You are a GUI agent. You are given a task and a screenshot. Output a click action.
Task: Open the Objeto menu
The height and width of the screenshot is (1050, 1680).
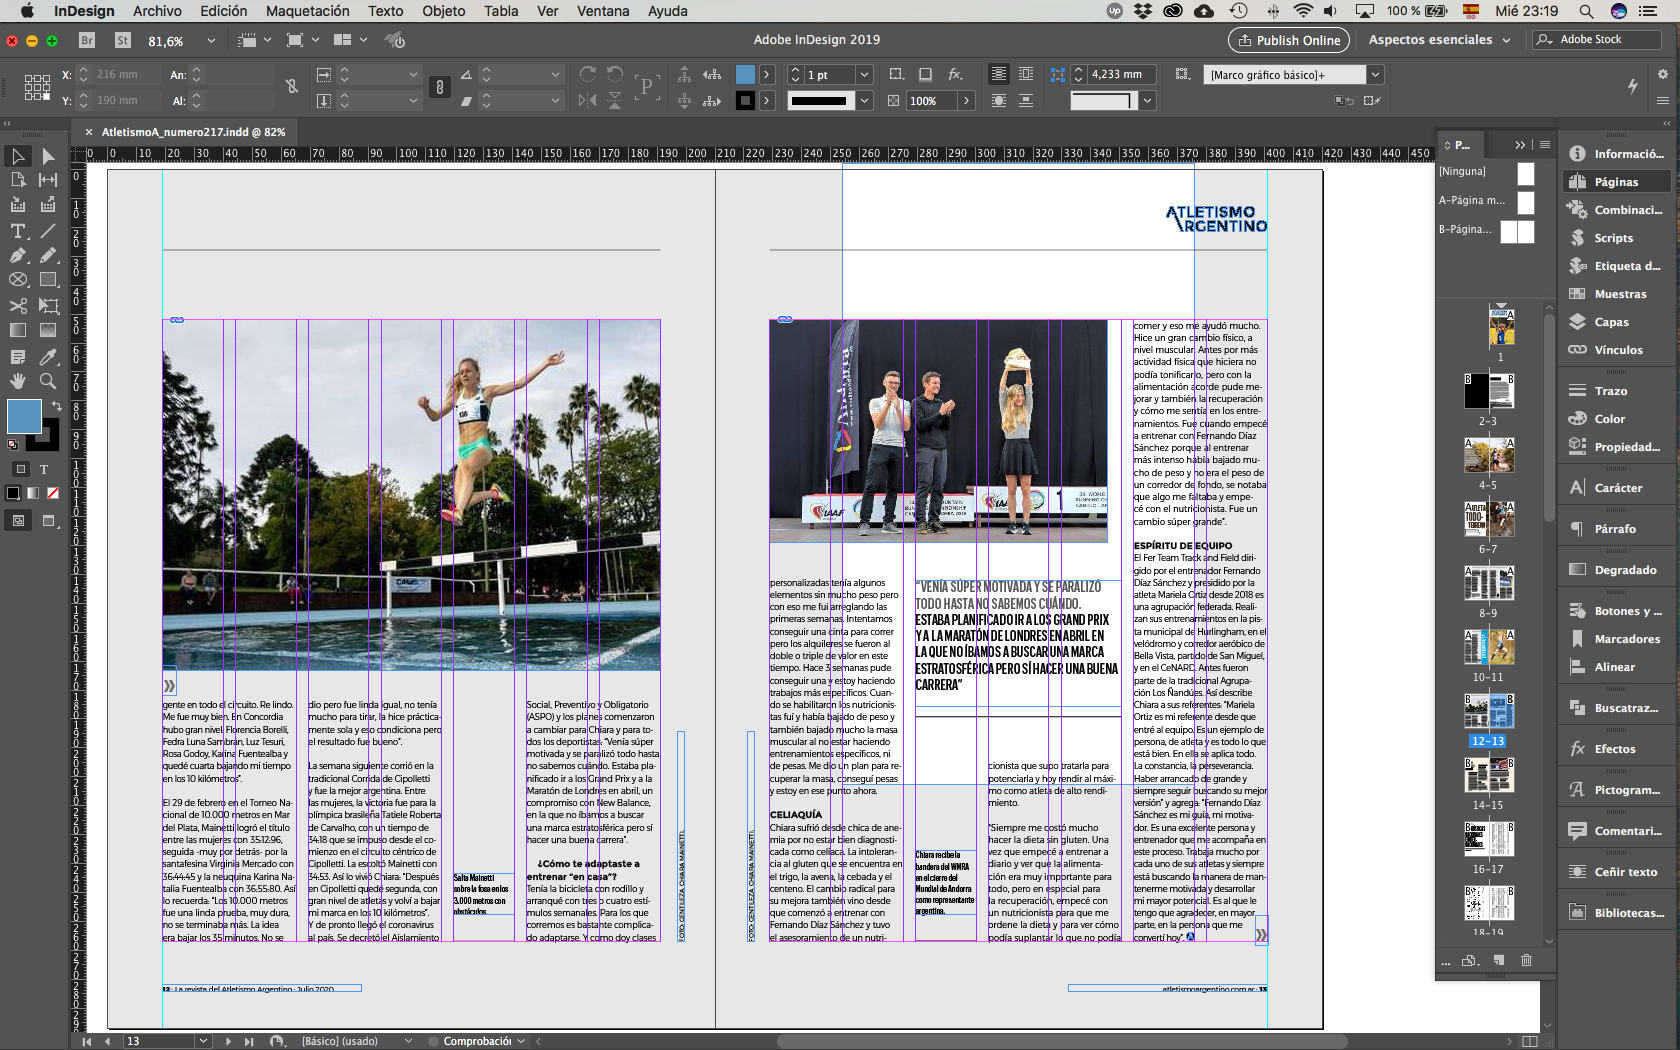(443, 11)
